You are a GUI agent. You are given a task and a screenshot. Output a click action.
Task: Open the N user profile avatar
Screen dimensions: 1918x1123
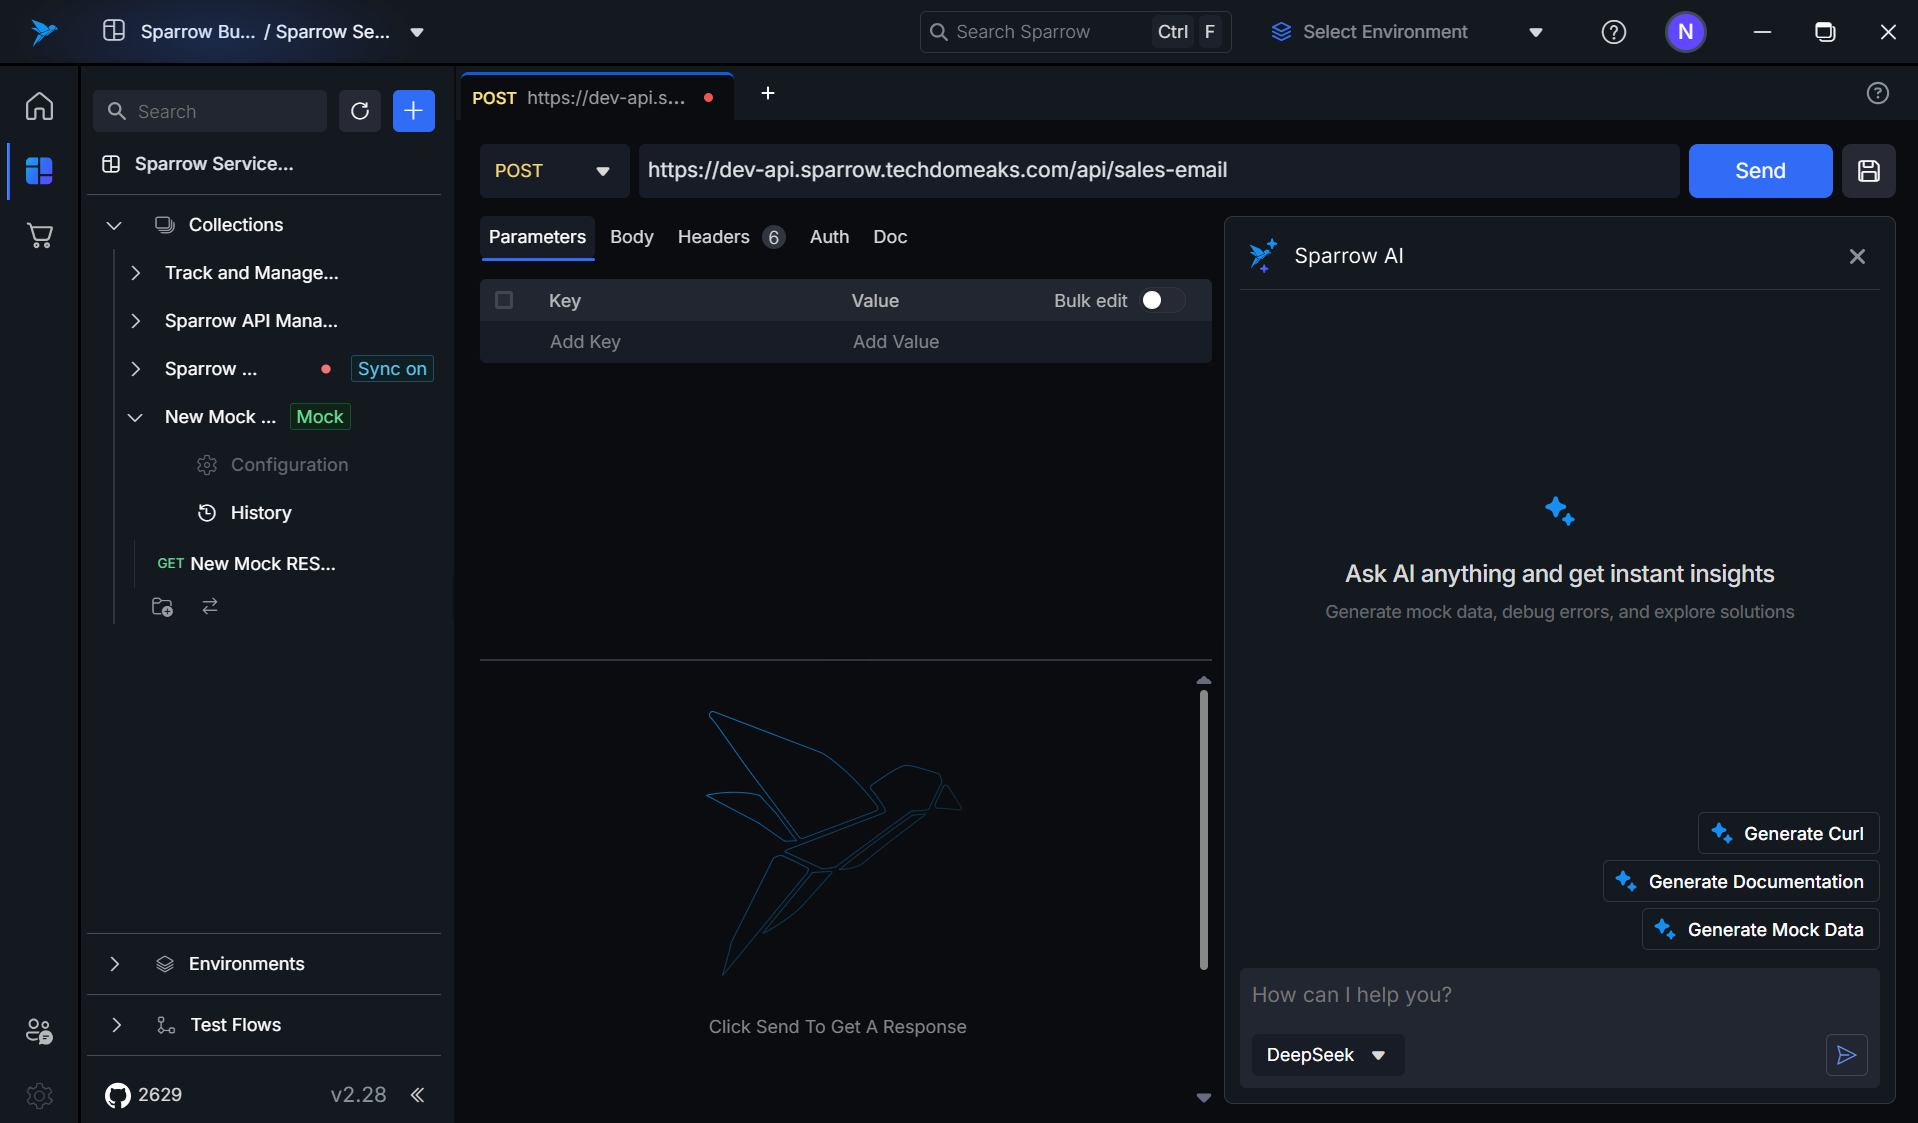[1685, 32]
